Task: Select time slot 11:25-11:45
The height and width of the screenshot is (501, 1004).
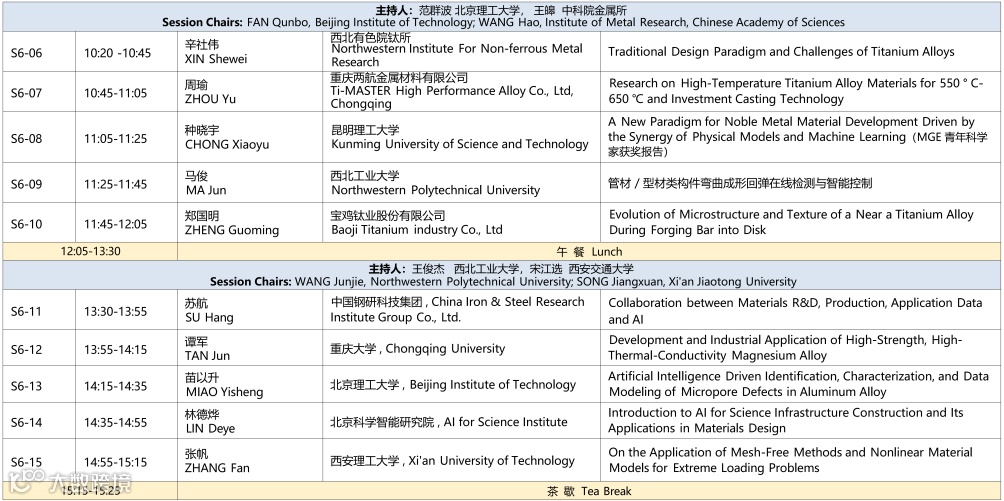Action: point(115,185)
